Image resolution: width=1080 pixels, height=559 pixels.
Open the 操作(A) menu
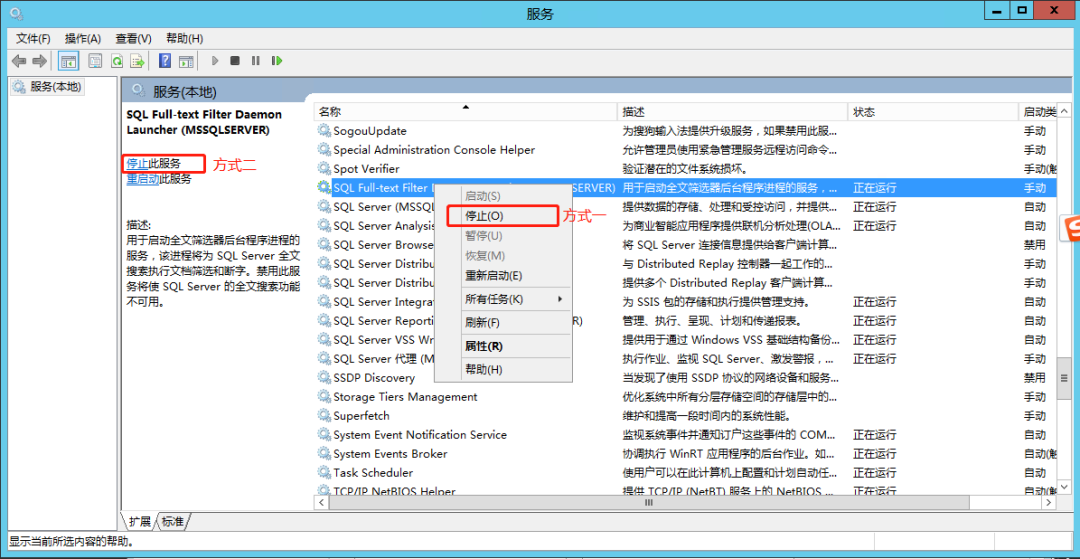click(83, 38)
